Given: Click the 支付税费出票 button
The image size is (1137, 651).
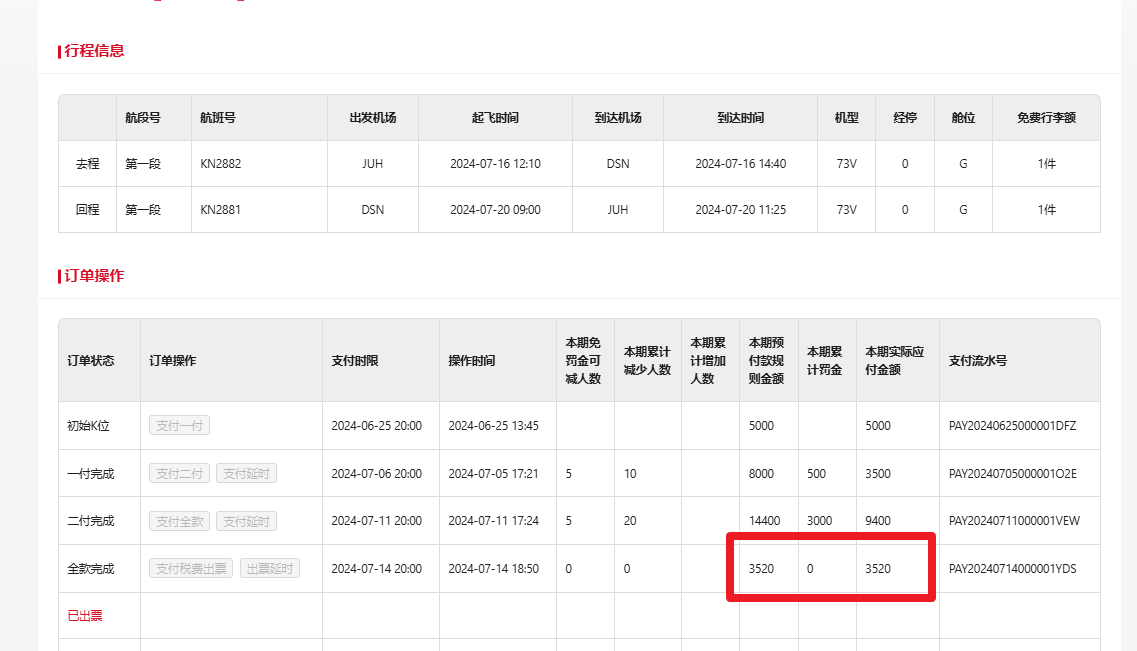Looking at the screenshot, I should coord(191,569).
